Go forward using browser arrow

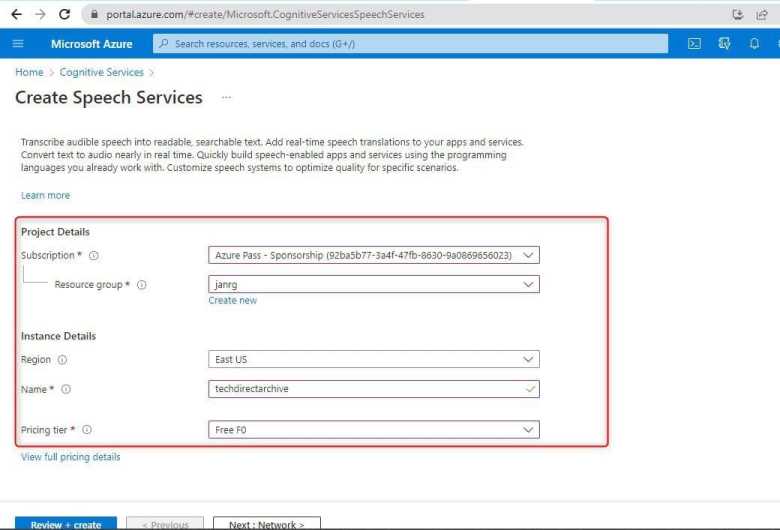click(40, 14)
